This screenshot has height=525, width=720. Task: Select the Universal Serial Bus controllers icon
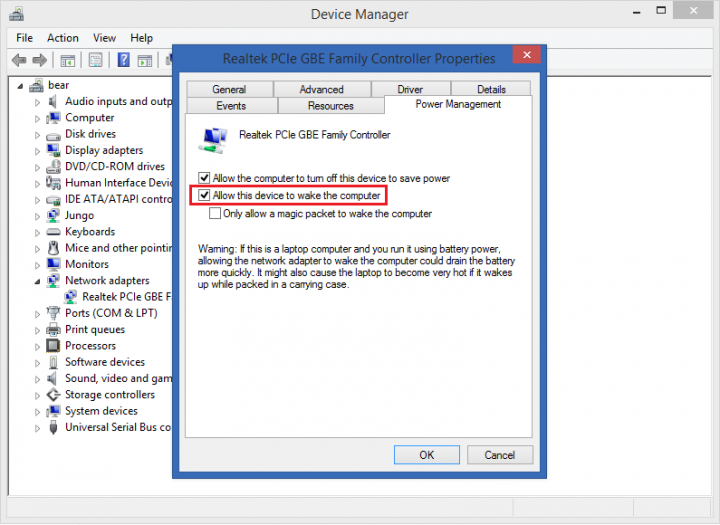(x=53, y=428)
